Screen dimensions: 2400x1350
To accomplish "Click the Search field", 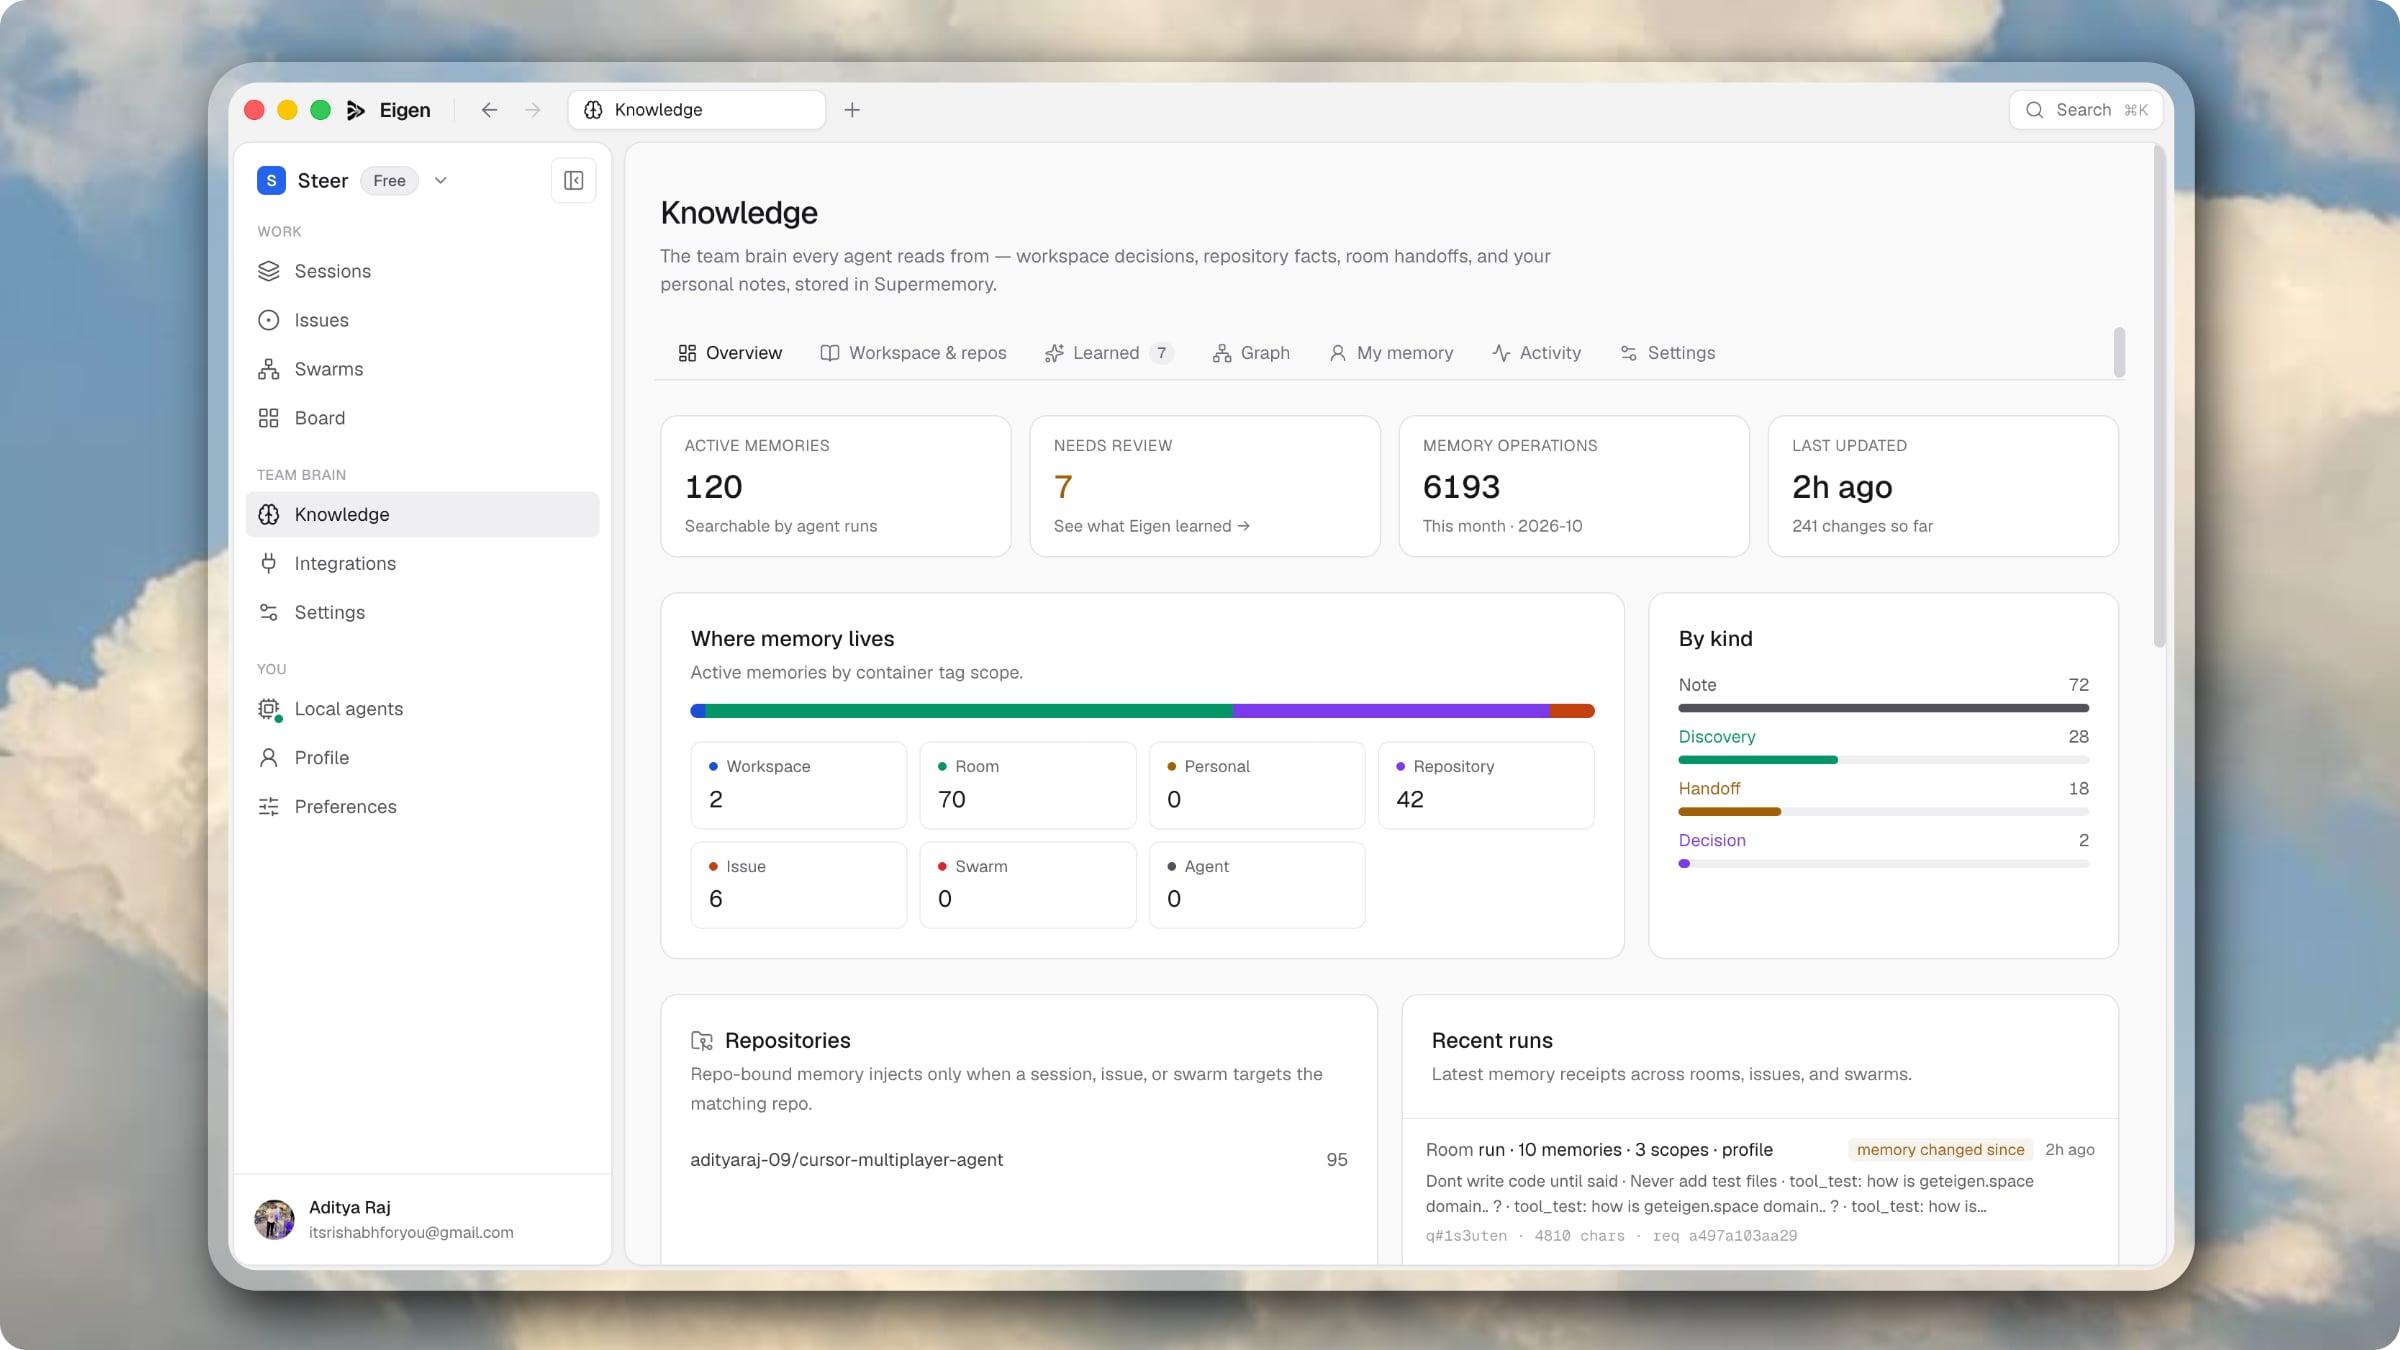I will pos(2086,110).
